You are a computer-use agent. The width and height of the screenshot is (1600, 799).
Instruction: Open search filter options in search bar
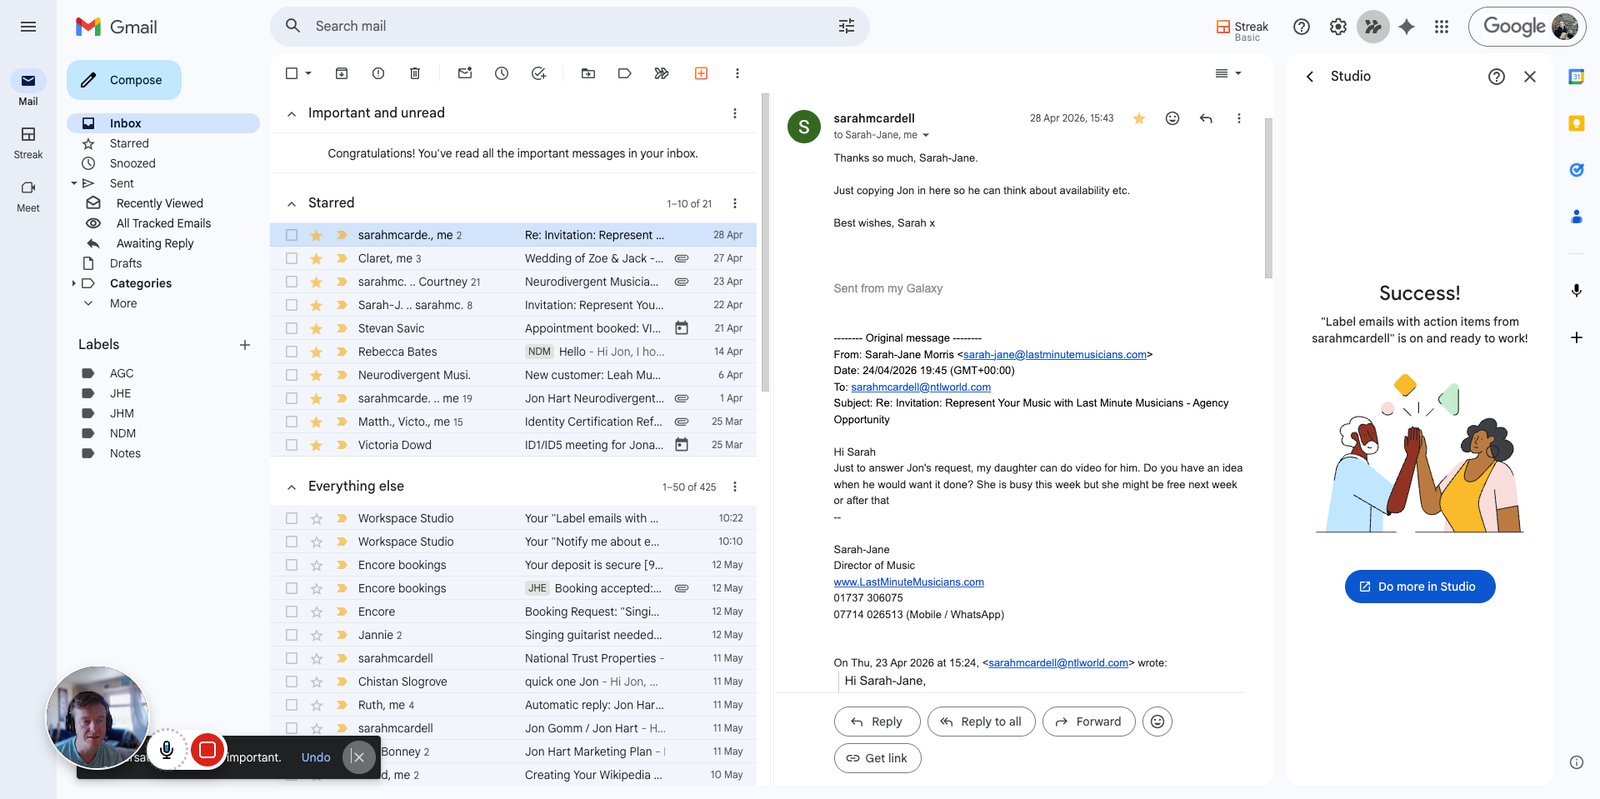846,26
